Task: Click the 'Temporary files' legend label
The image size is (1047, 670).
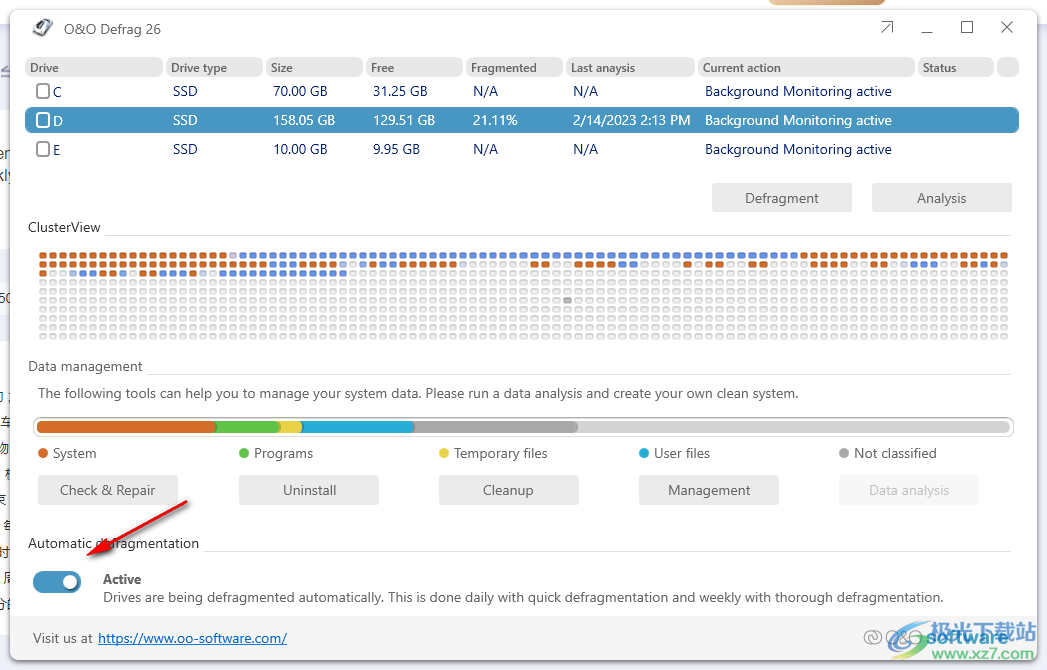Action: click(501, 453)
